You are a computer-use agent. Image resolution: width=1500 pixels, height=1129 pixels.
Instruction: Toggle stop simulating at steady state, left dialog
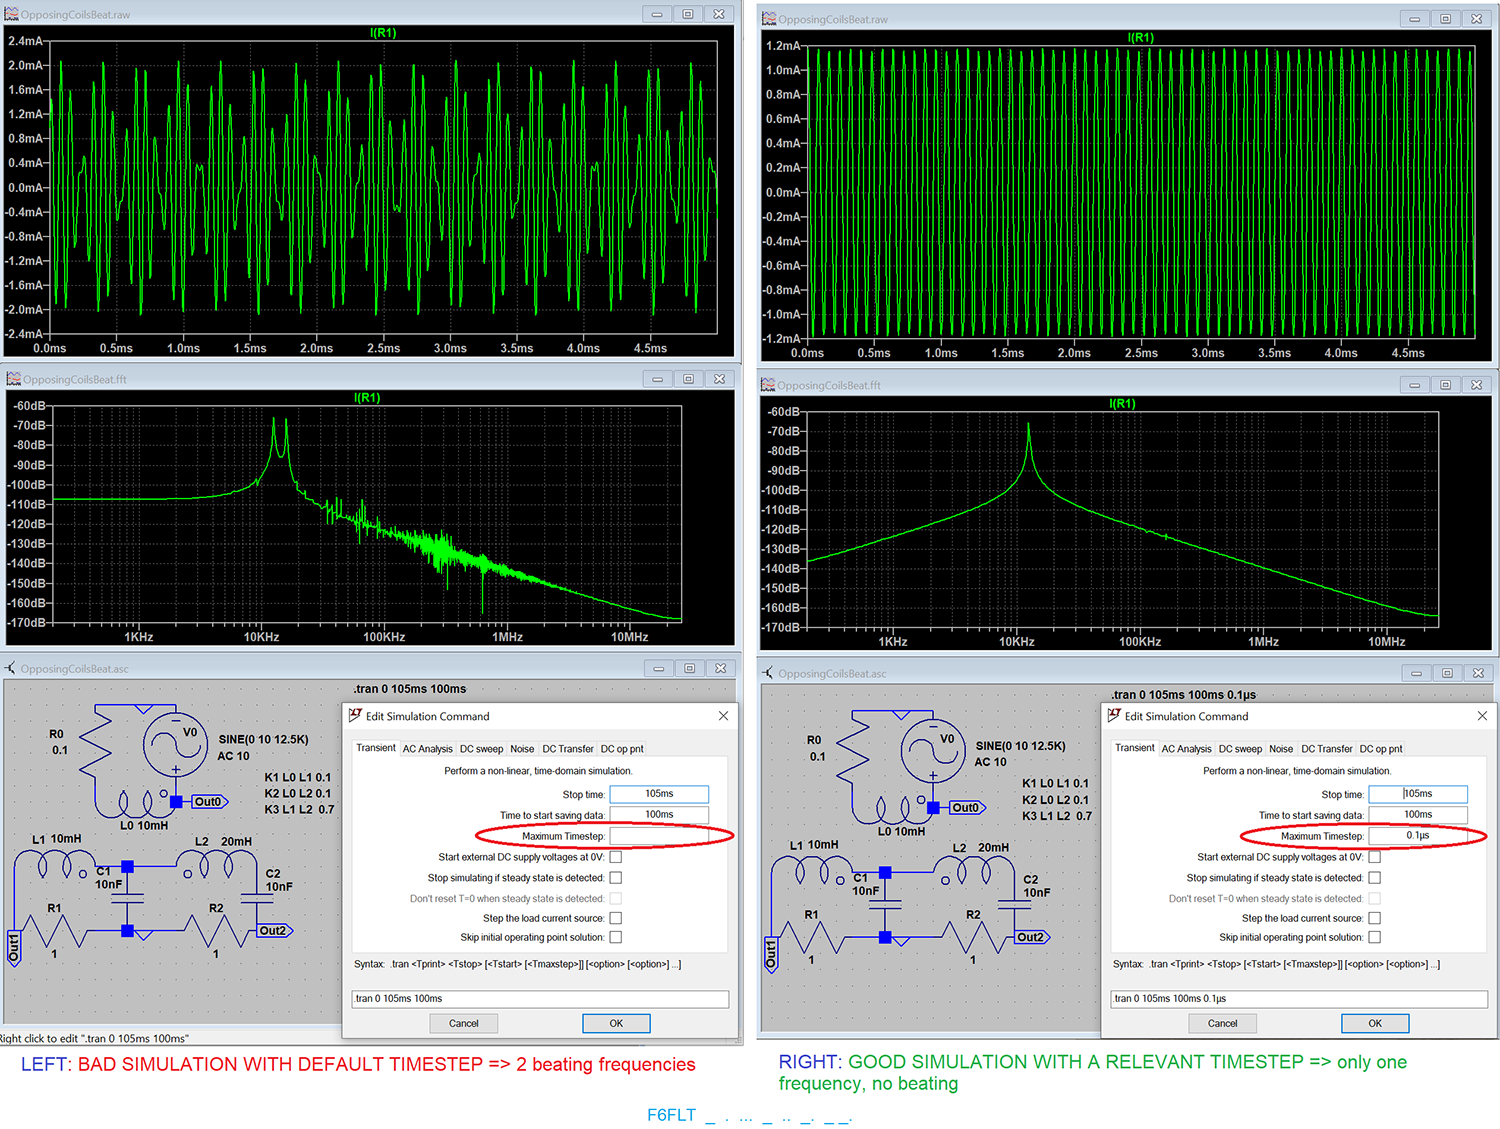click(x=616, y=877)
